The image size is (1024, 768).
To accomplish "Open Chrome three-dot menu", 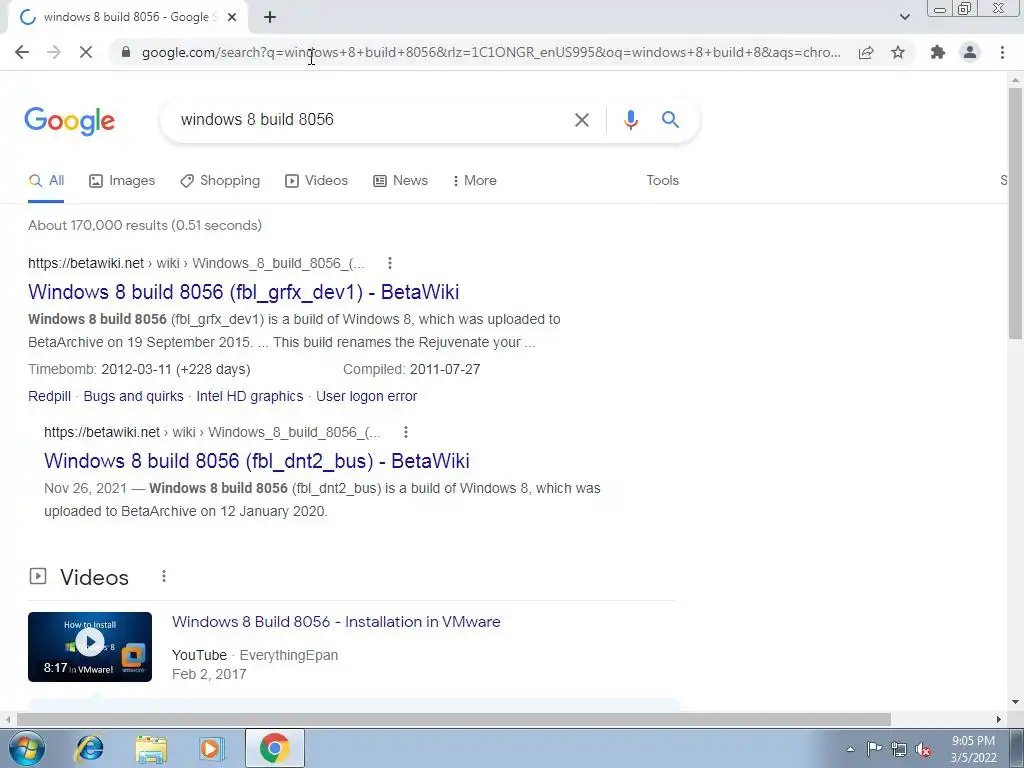I will pos(1002,52).
